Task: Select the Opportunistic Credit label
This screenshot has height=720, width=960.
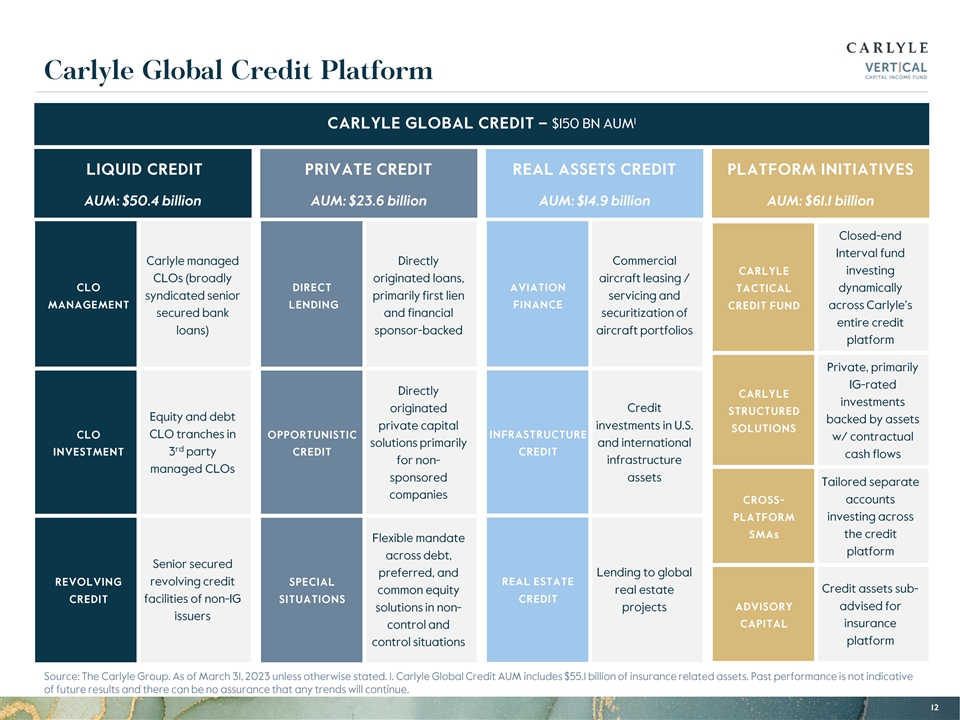Action: [312, 442]
